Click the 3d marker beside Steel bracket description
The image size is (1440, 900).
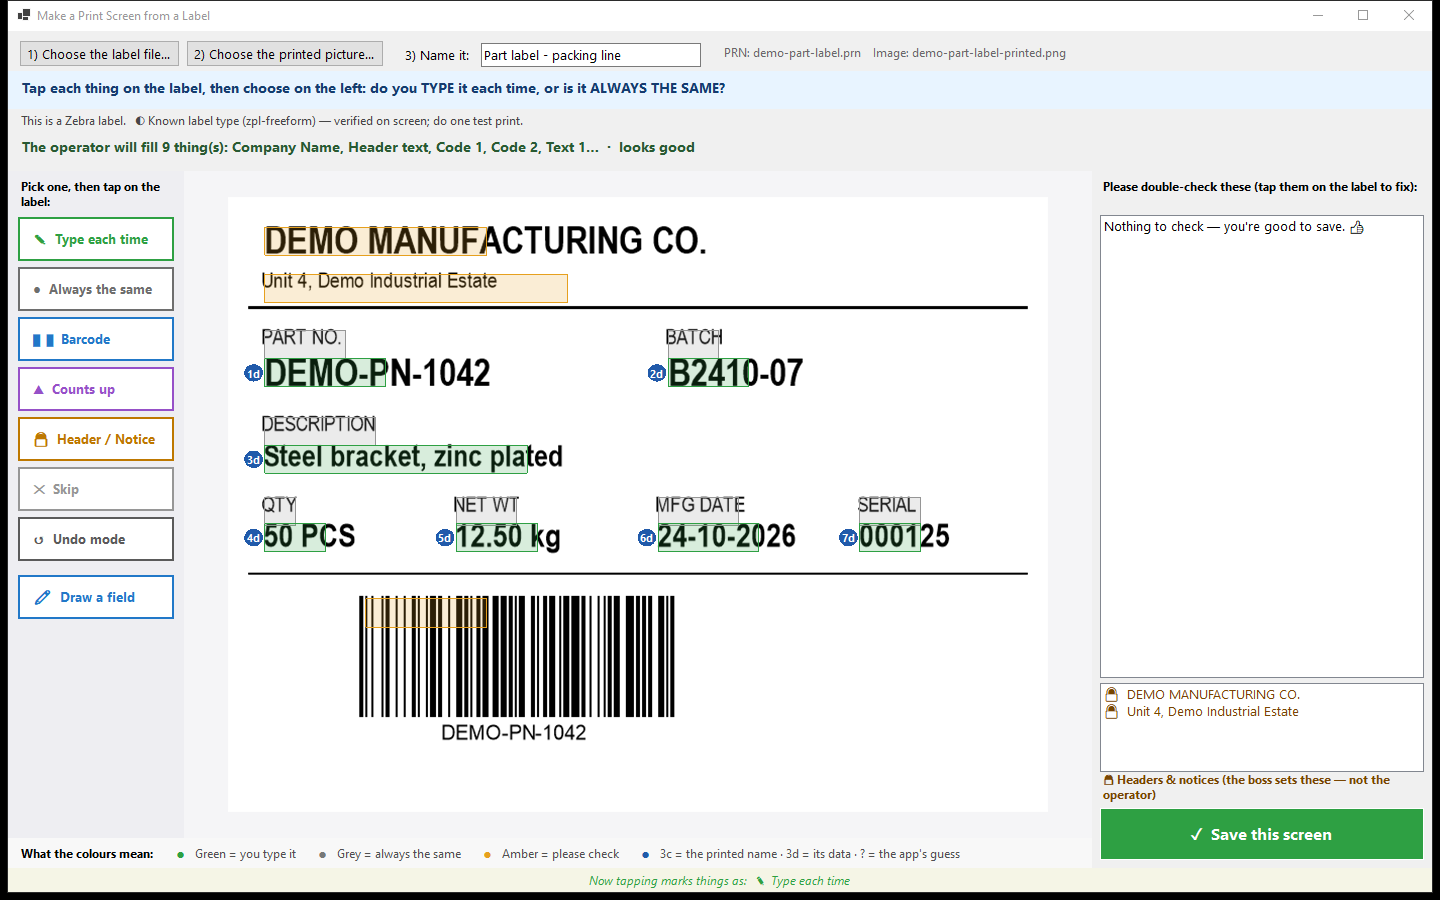253,459
